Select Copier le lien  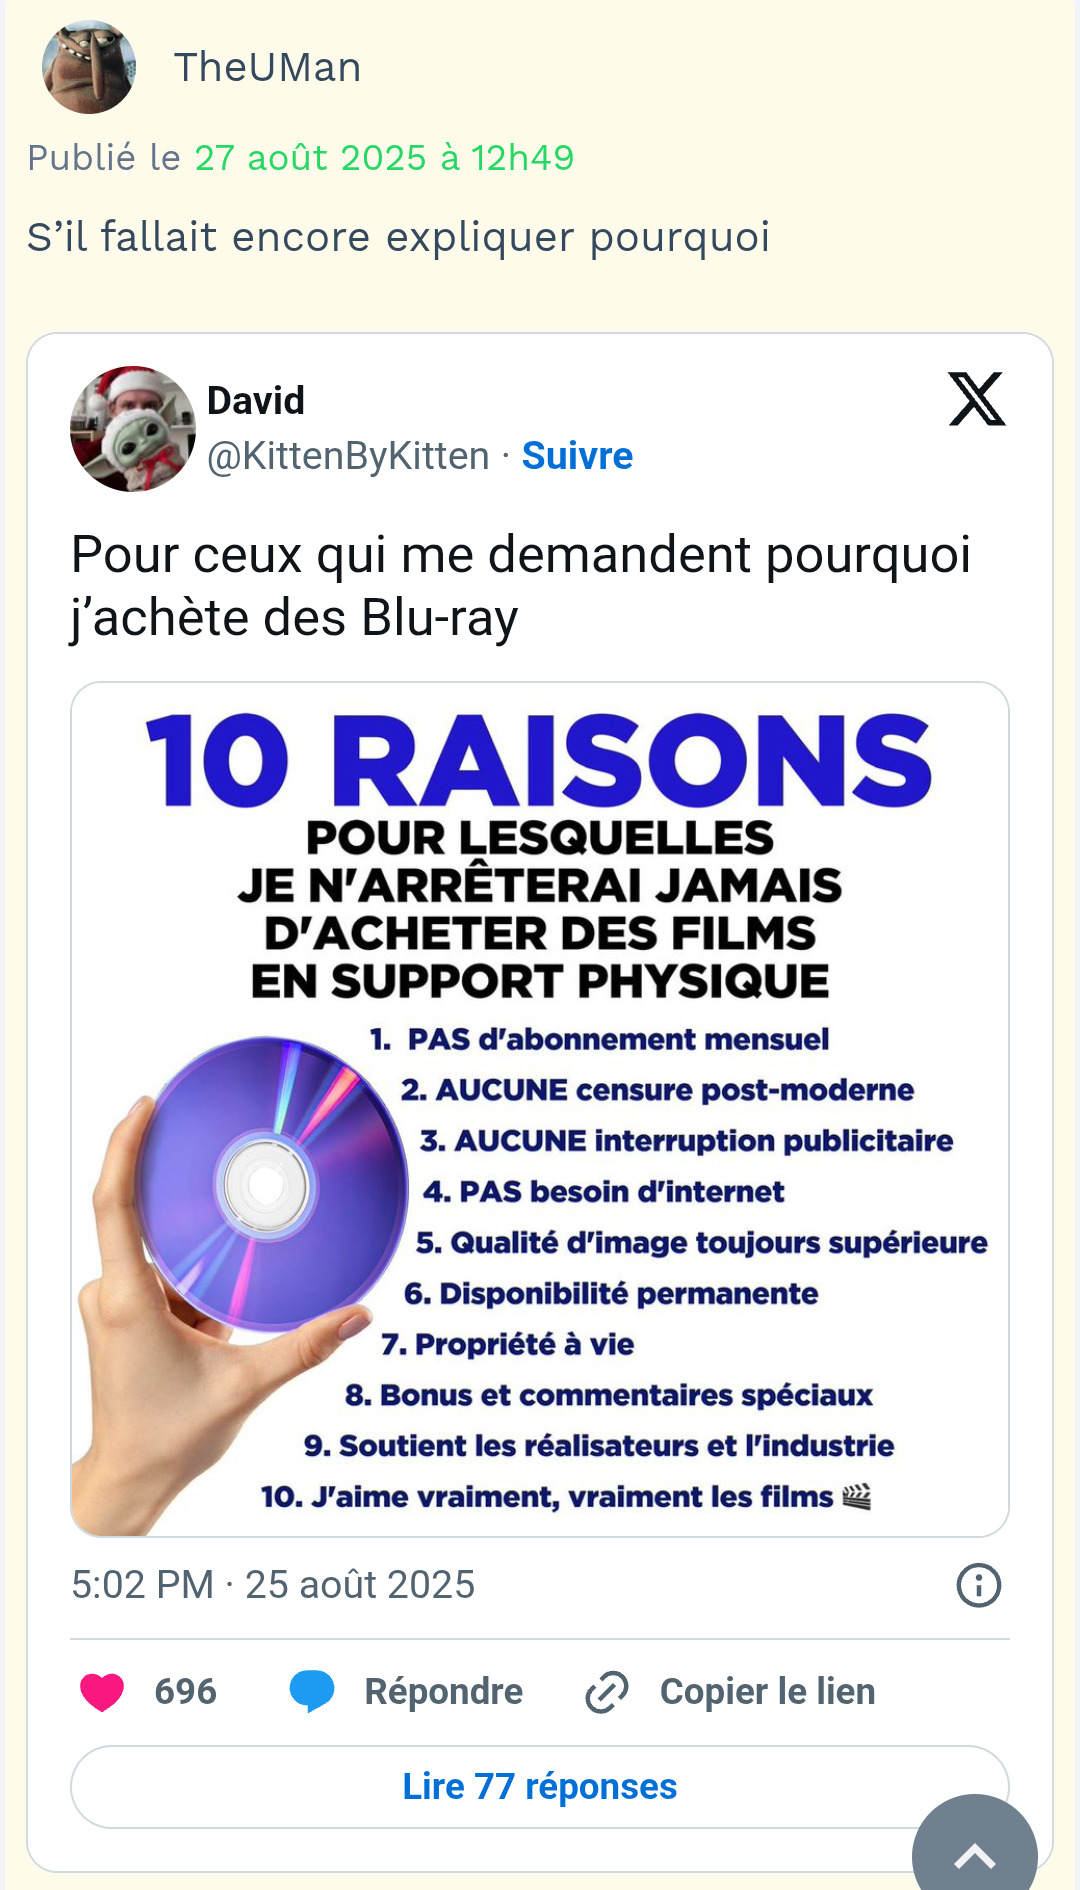pos(768,1692)
